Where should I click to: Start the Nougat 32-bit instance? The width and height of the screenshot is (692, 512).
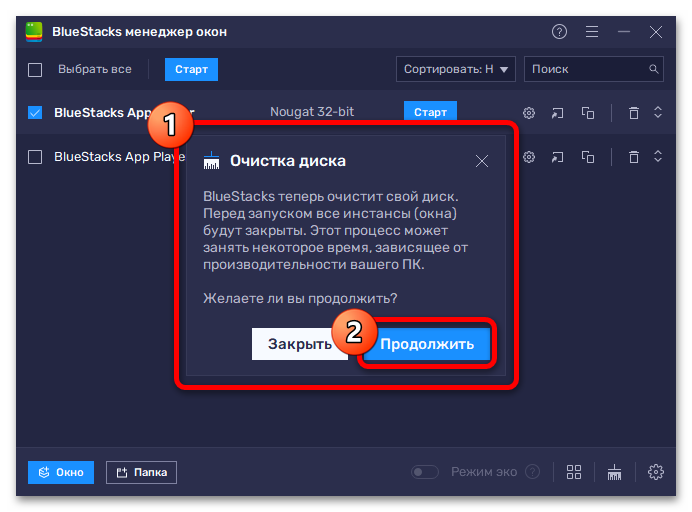pyautogui.click(x=430, y=111)
